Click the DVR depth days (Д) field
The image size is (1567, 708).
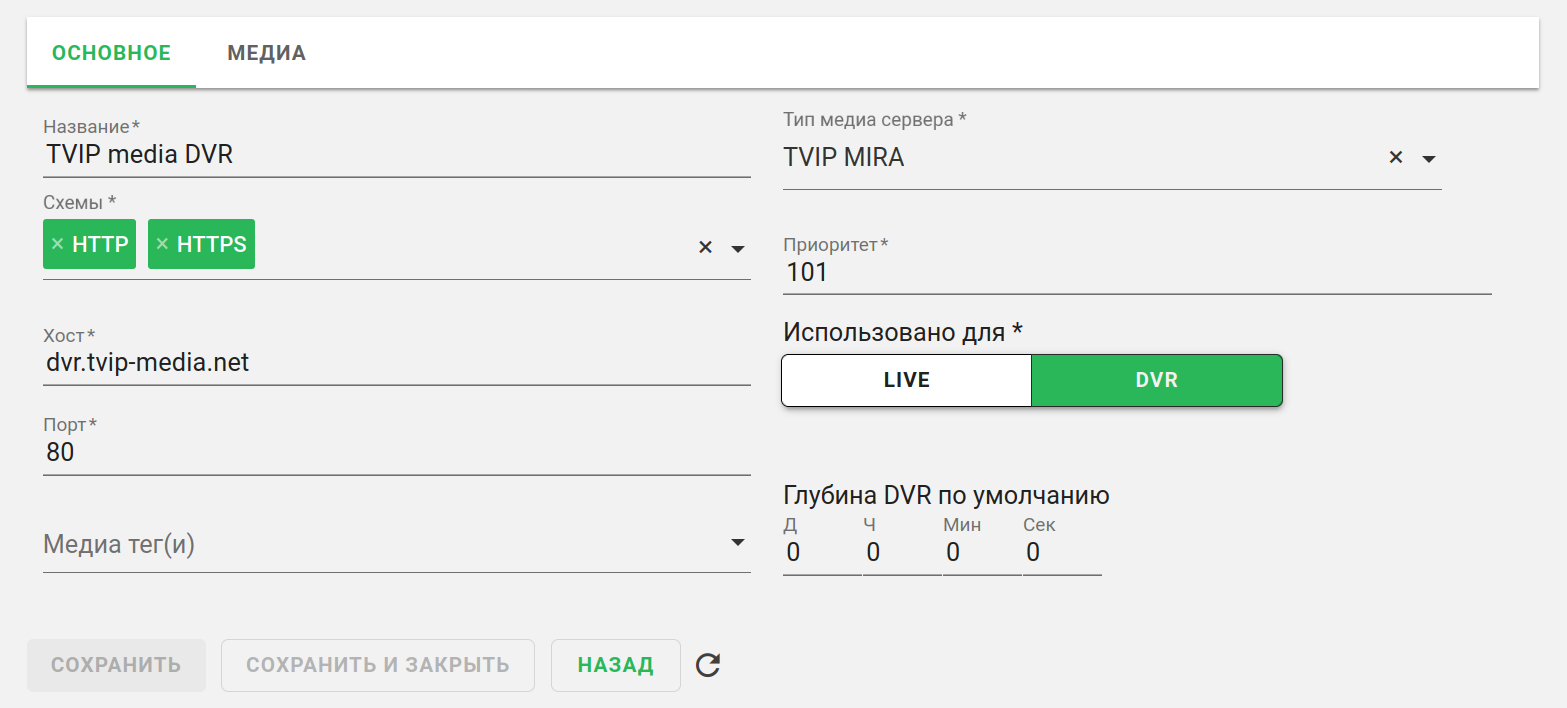coord(820,553)
